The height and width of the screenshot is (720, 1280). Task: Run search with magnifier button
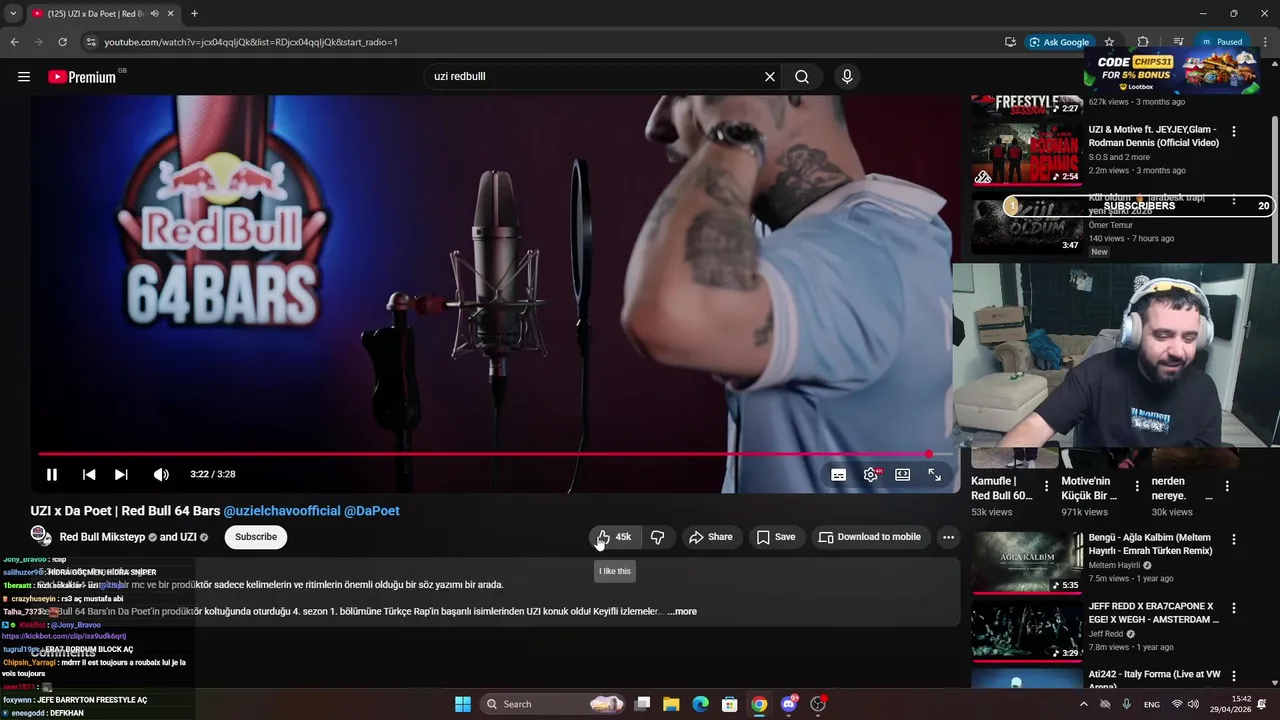(802, 77)
